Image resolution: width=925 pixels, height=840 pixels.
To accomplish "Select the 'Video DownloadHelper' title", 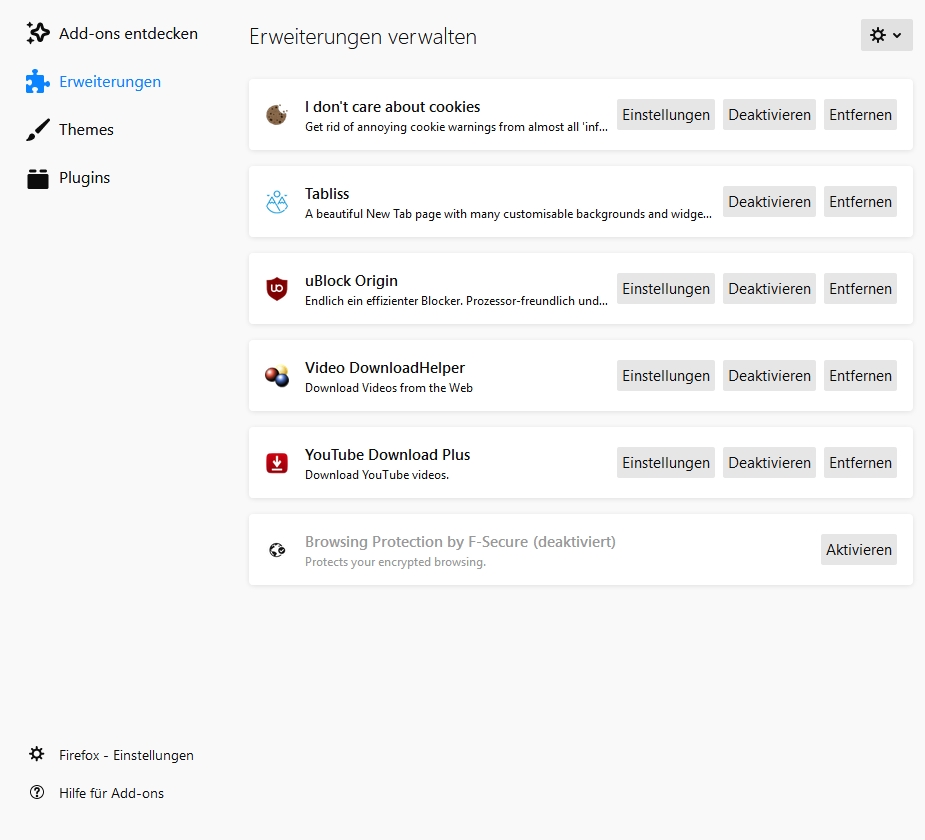I will [385, 368].
